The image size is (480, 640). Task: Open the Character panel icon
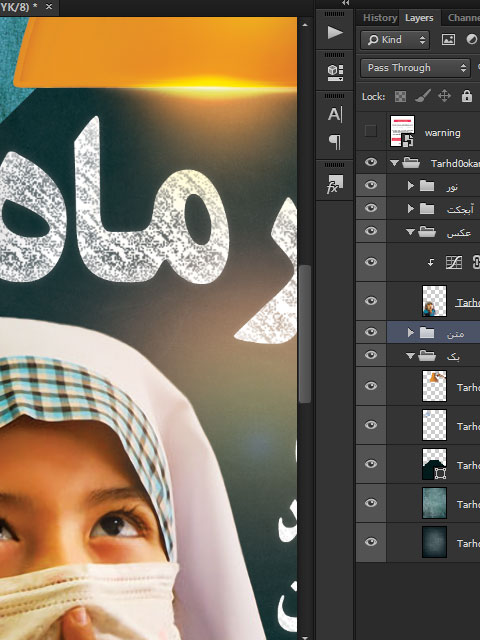click(335, 115)
